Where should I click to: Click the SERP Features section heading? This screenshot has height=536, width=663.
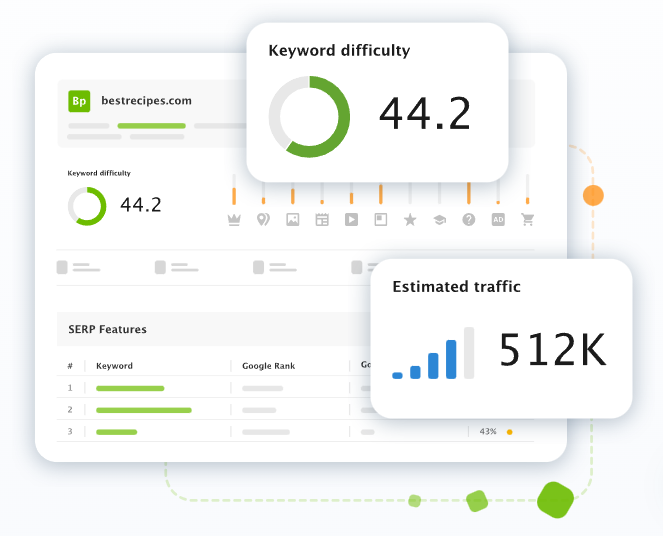(107, 329)
